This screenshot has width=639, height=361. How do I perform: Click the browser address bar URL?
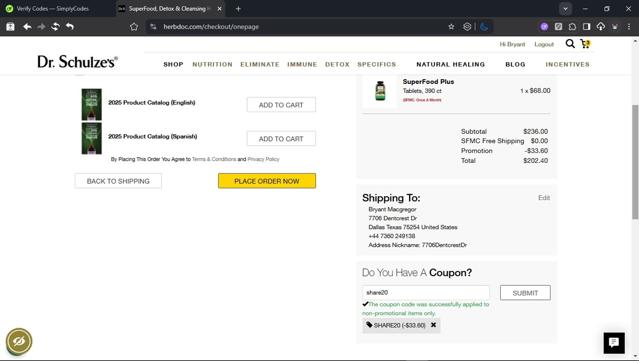[x=211, y=26]
